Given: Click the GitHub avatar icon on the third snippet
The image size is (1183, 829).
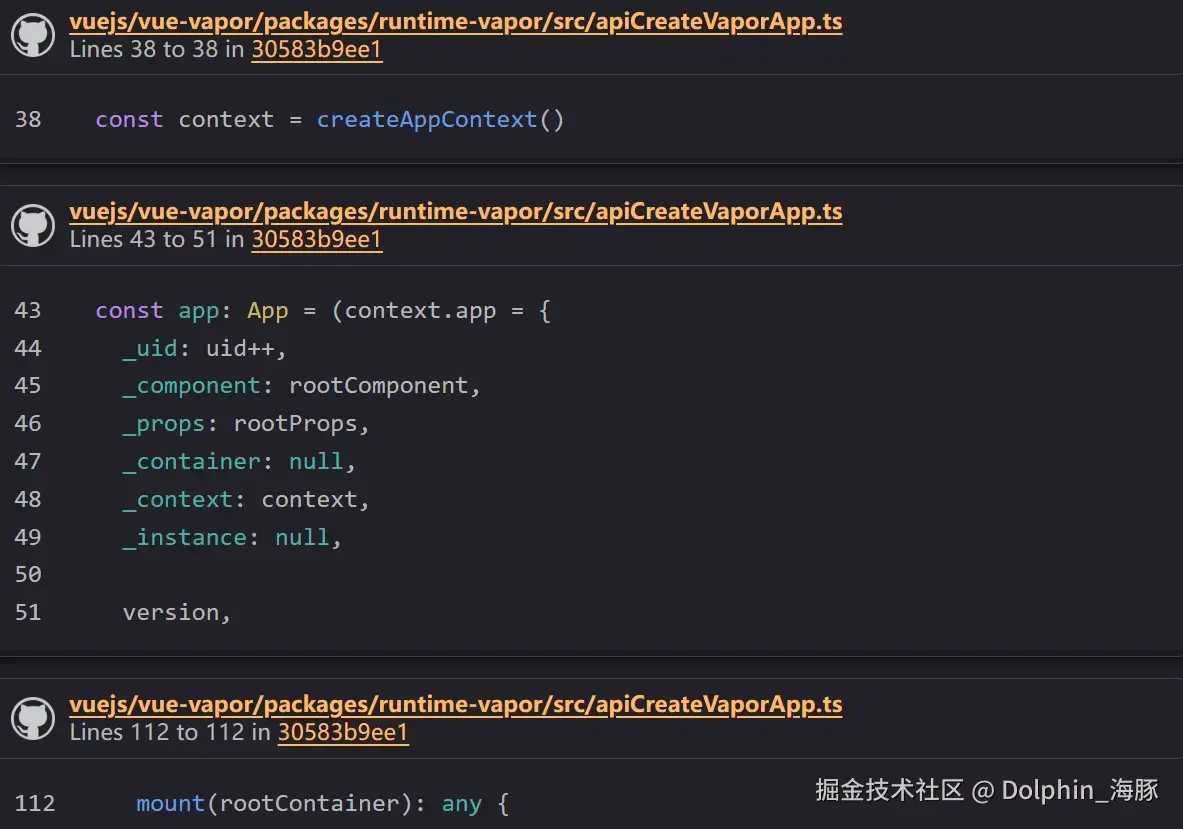Looking at the screenshot, I should (33, 718).
